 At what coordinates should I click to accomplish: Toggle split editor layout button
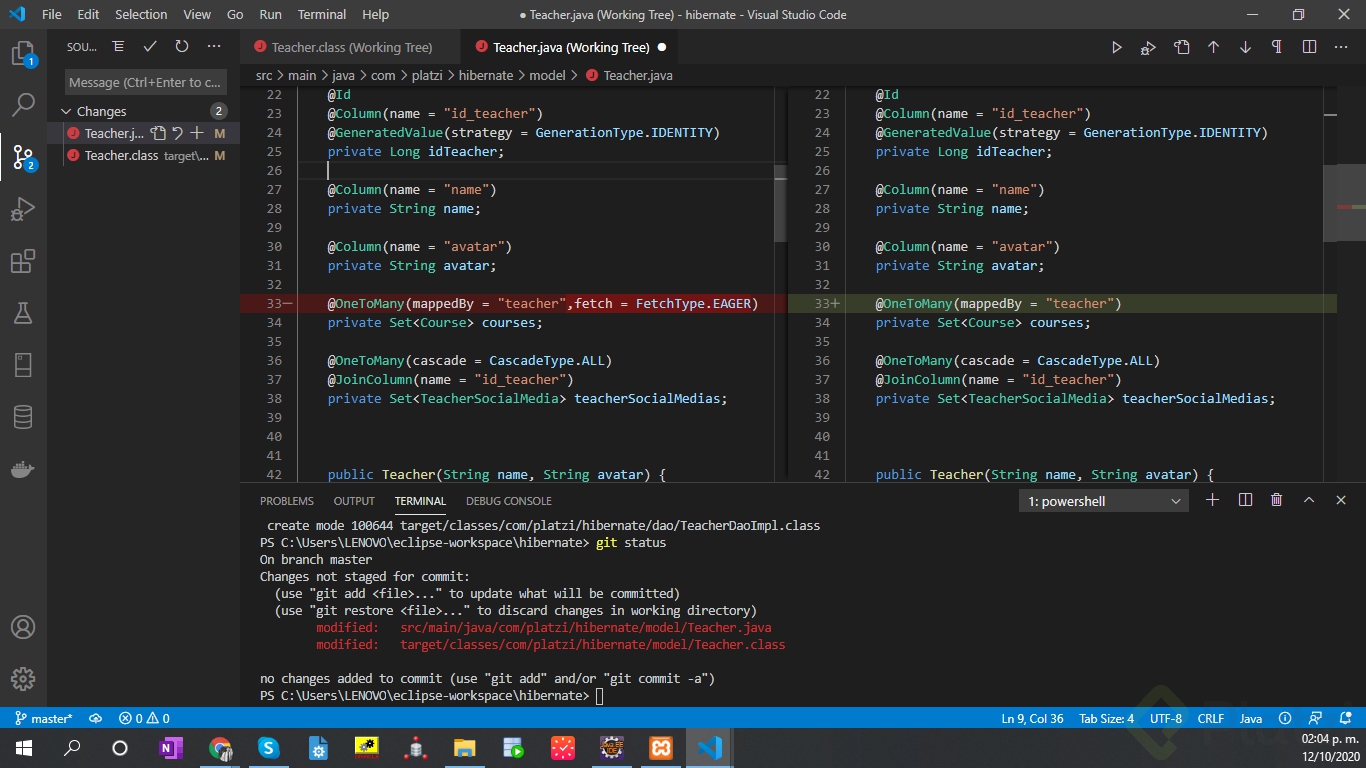(1309, 47)
